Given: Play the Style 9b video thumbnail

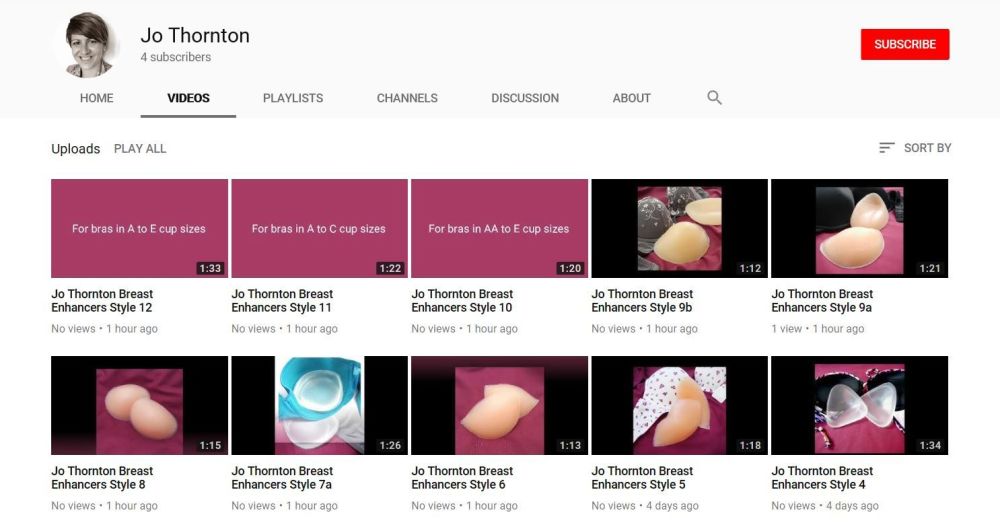Looking at the screenshot, I should coord(679,228).
